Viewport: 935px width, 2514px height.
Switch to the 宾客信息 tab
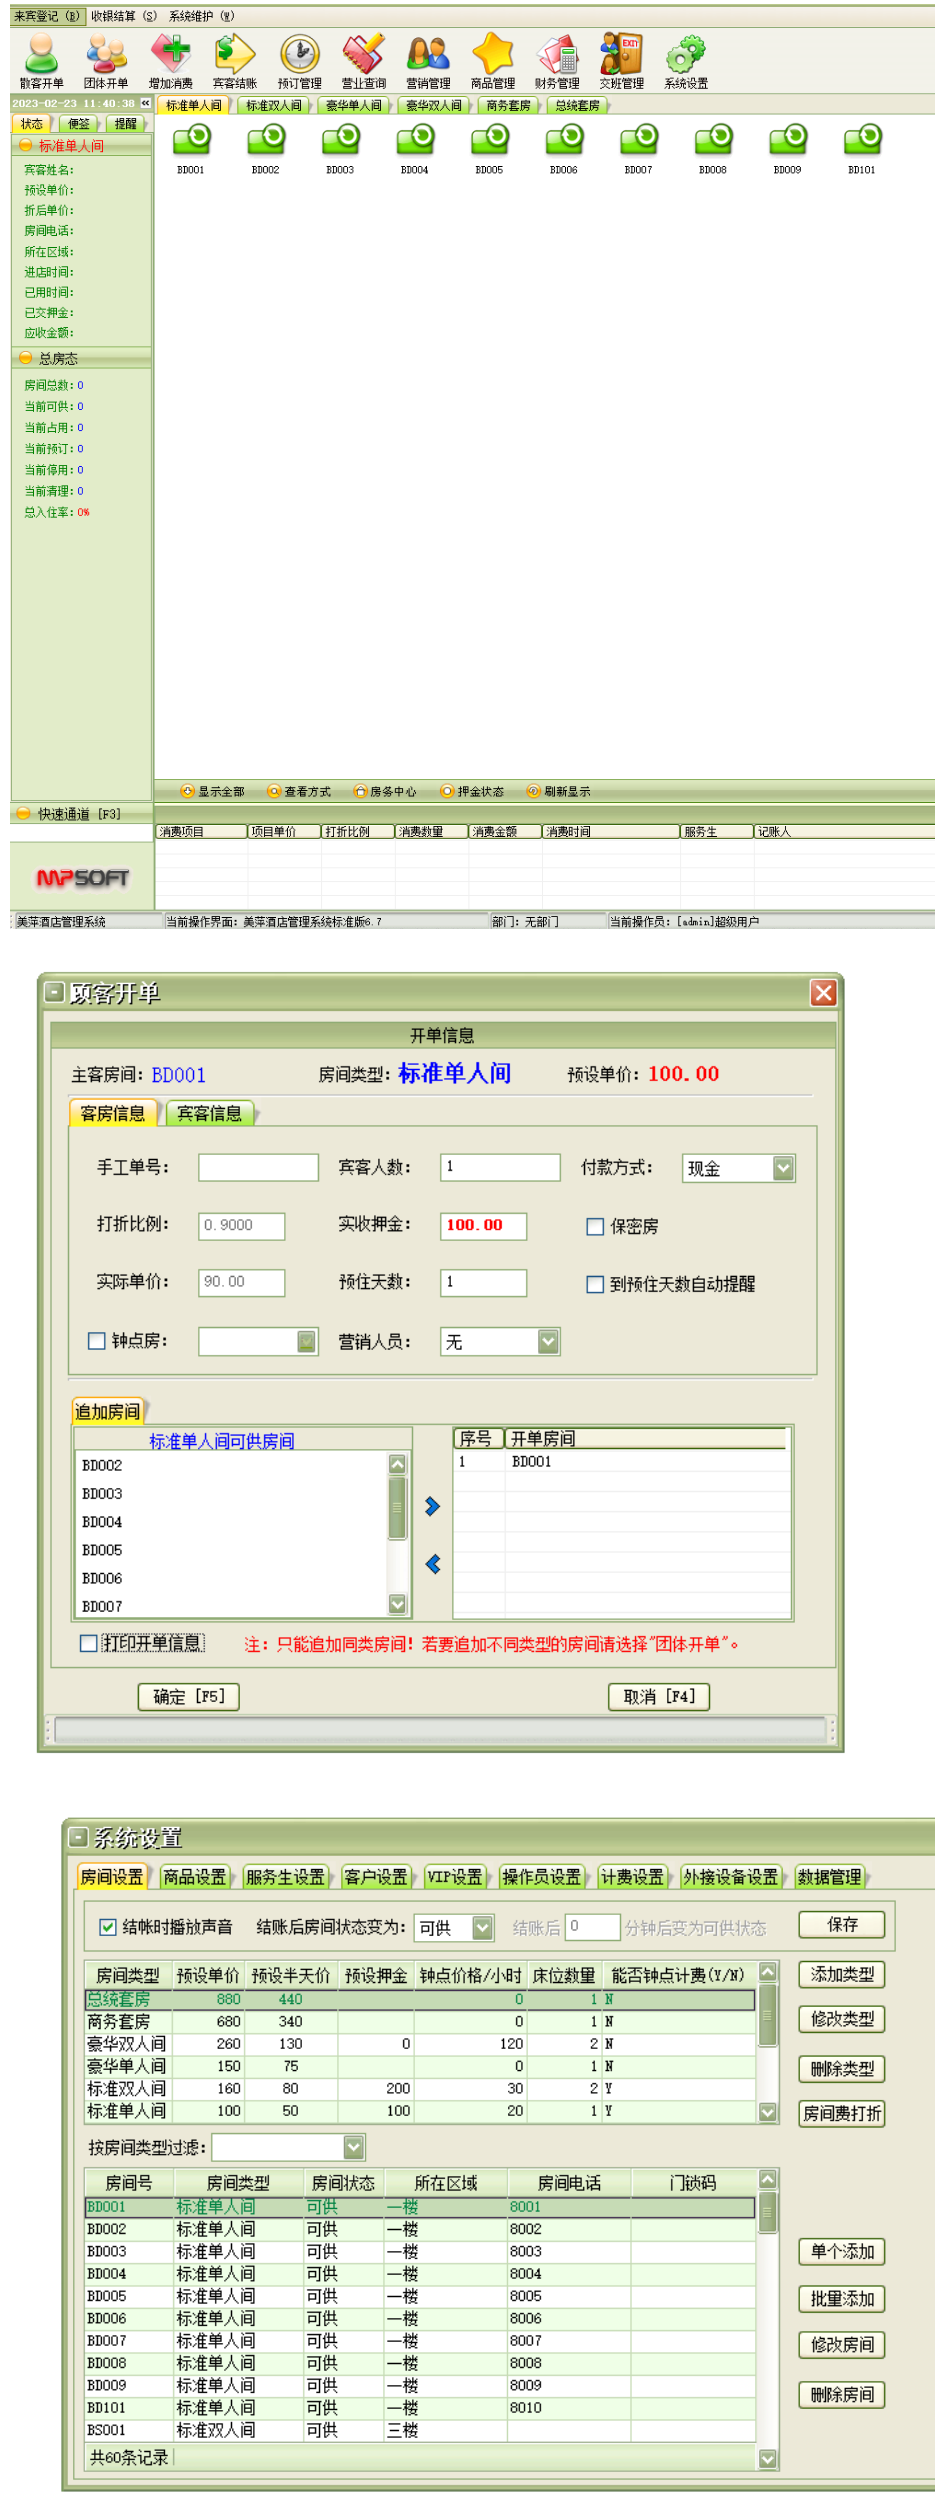[x=209, y=1113]
